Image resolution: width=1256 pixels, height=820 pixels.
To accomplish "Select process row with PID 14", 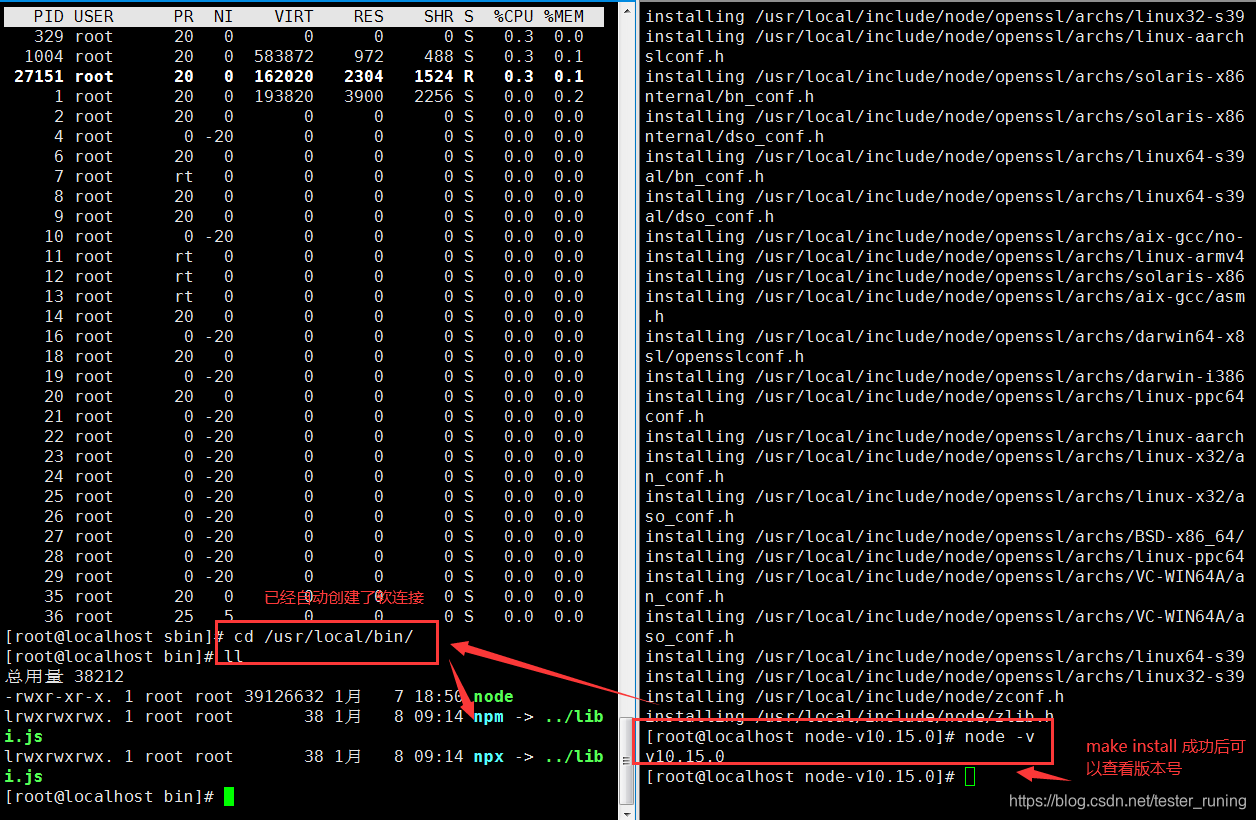I will click(x=304, y=316).
